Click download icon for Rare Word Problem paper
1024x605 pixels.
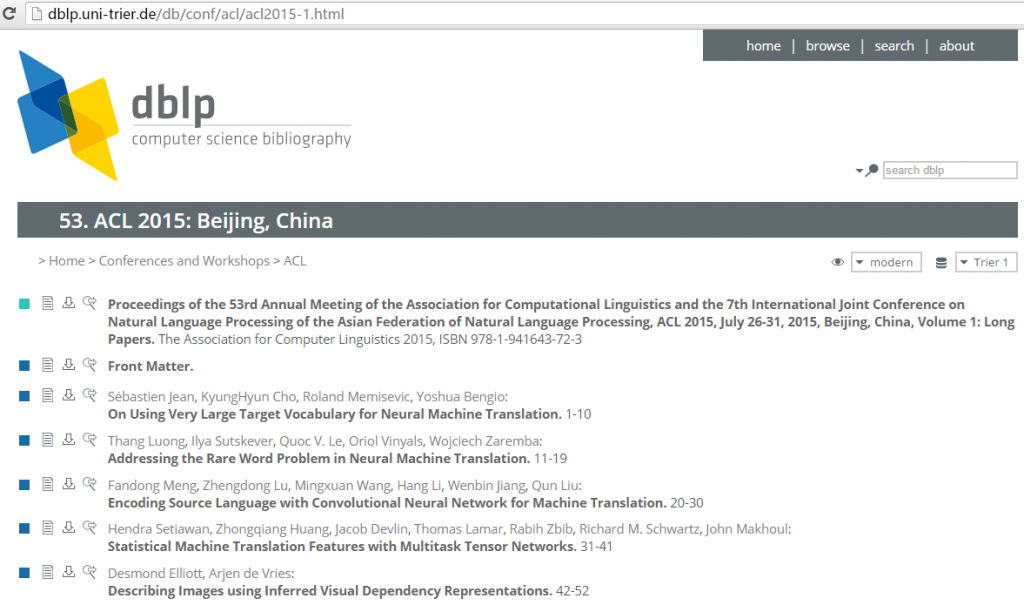68,439
